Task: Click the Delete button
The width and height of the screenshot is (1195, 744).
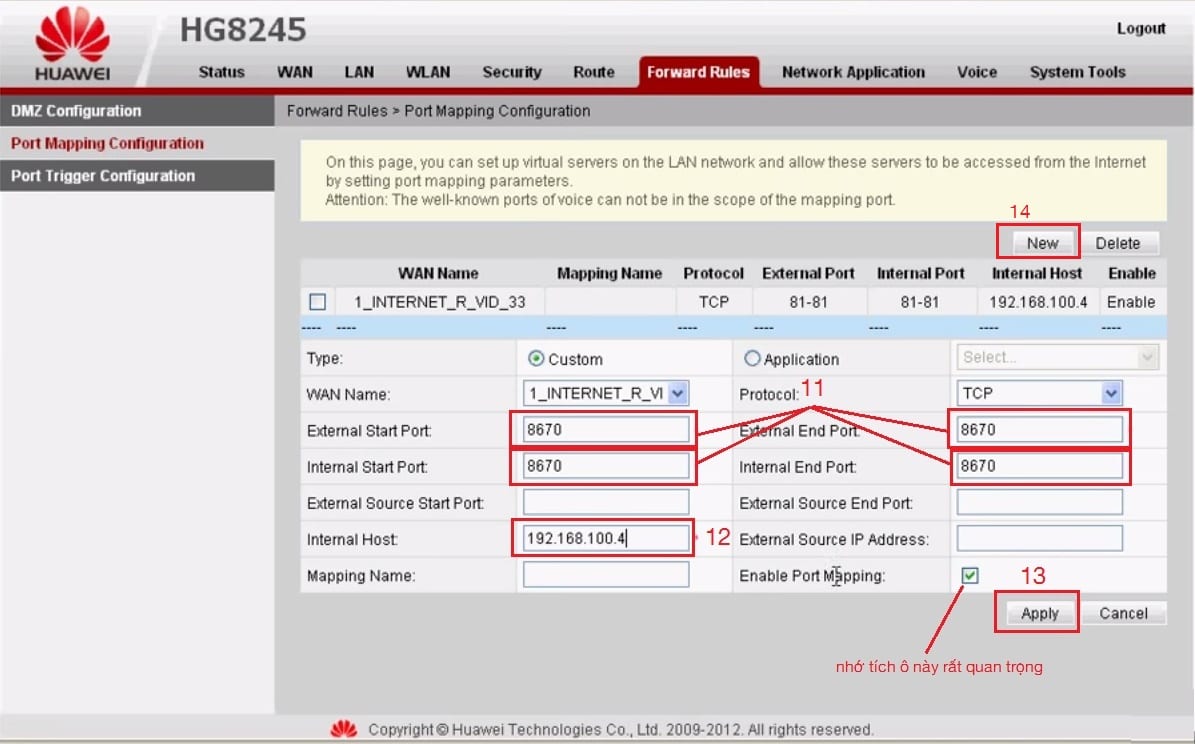Action: (x=1117, y=243)
